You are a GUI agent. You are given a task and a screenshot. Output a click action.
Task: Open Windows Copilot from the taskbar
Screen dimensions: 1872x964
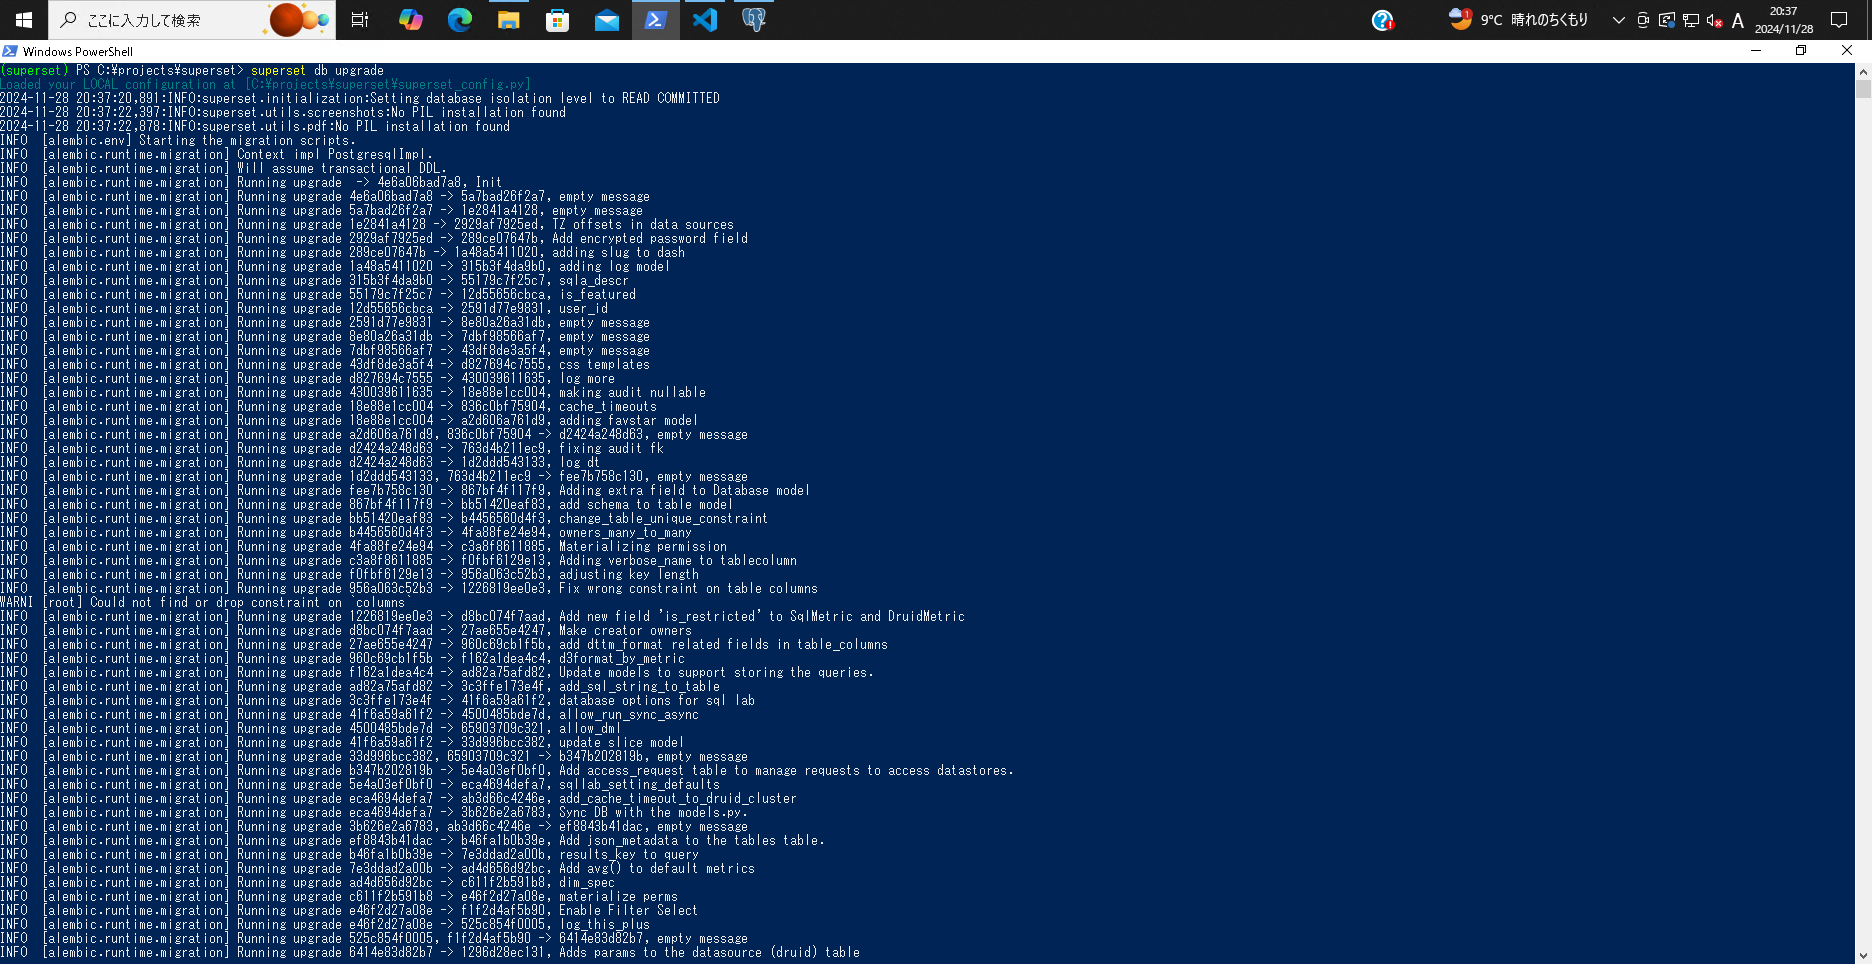tap(410, 20)
